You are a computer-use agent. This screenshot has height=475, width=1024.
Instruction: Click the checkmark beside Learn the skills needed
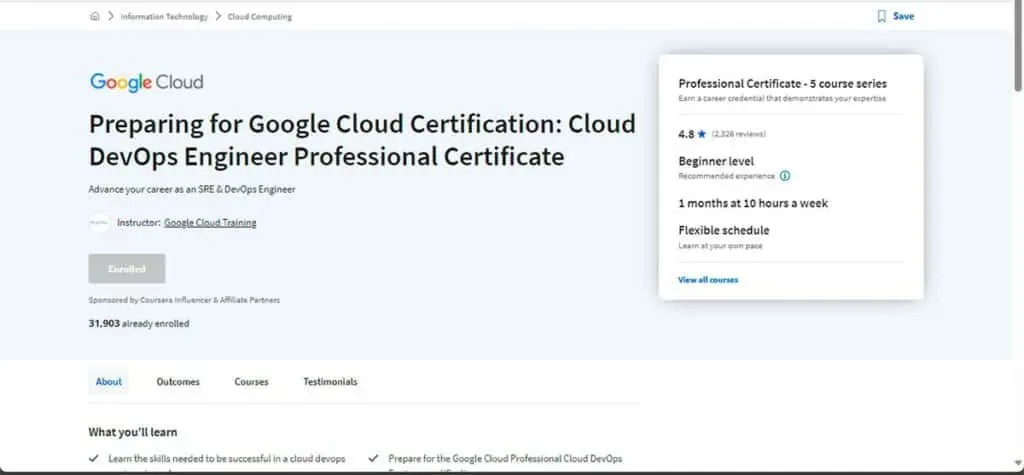94,459
